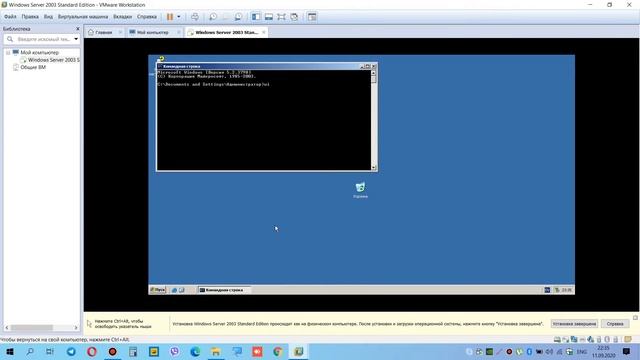Click guest quick launch Internet Explorer icon

(174, 290)
